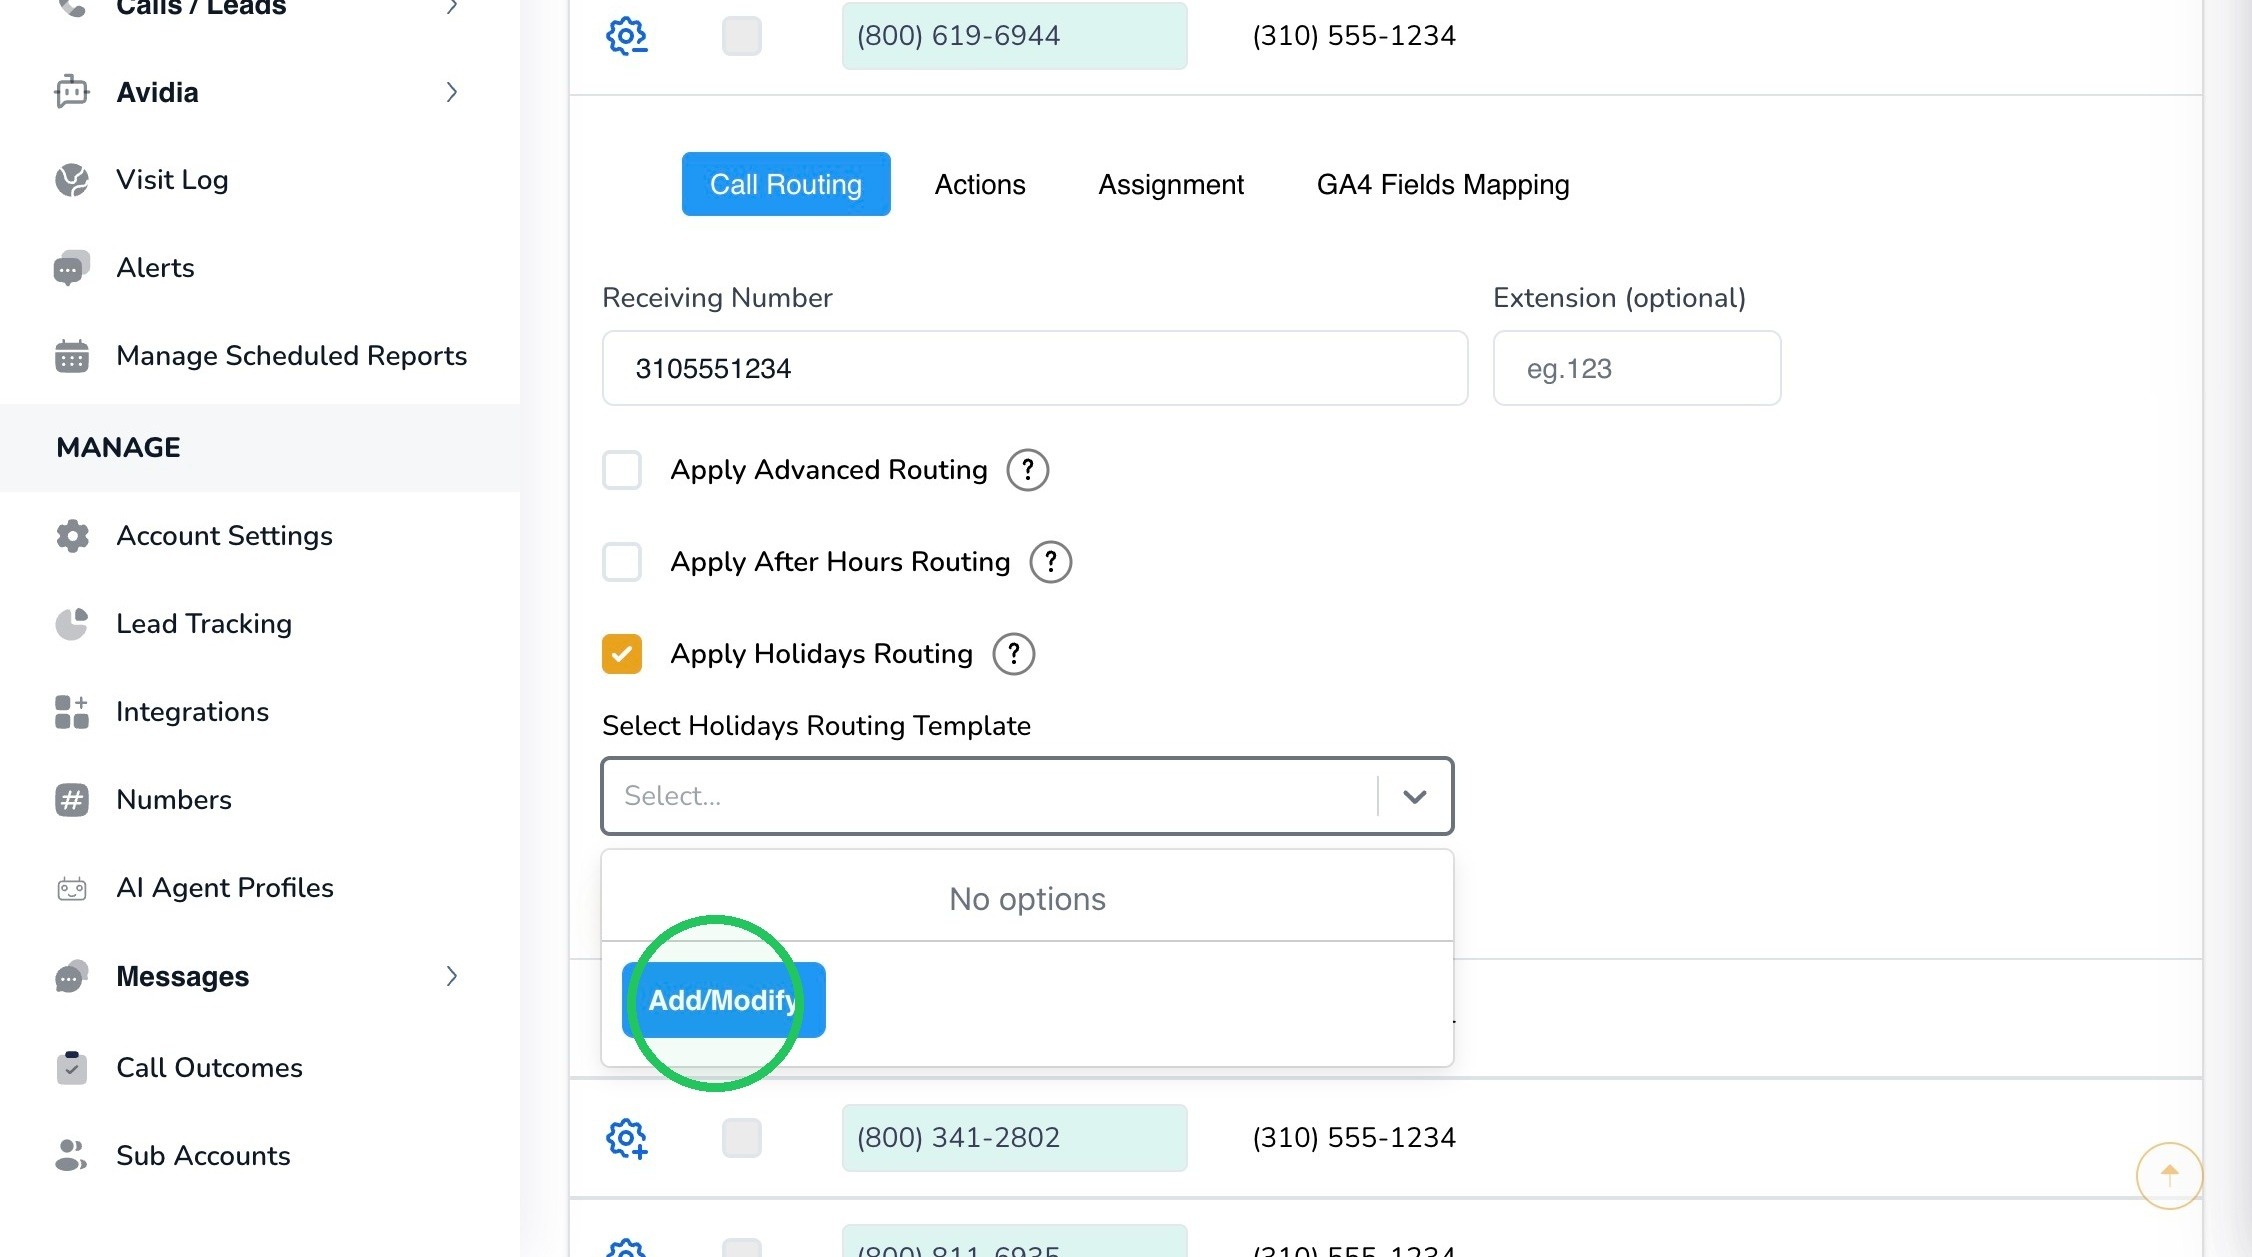Click the Numbers hash icon
This screenshot has height=1257, width=2252.
pyautogui.click(x=72, y=800)
